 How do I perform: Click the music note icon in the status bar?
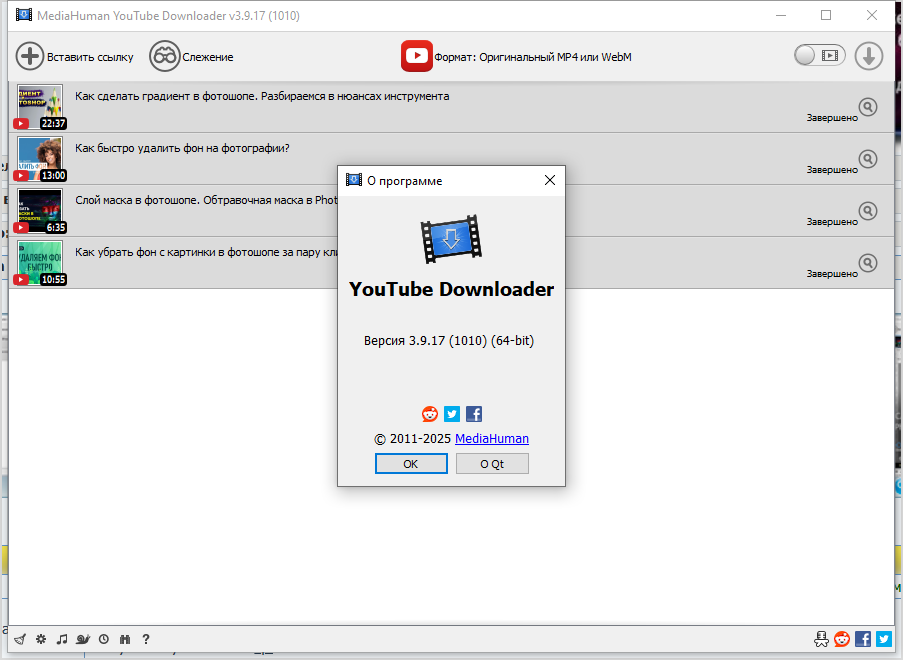click(x=62, y=639)
